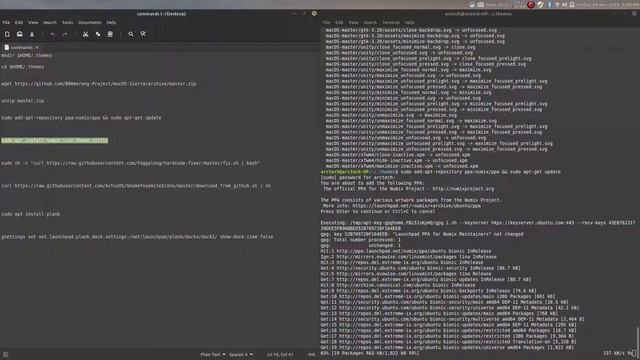Click the Save document icon in editor toolbar
The image size is (640, 360).
click(x=32, y=34)
